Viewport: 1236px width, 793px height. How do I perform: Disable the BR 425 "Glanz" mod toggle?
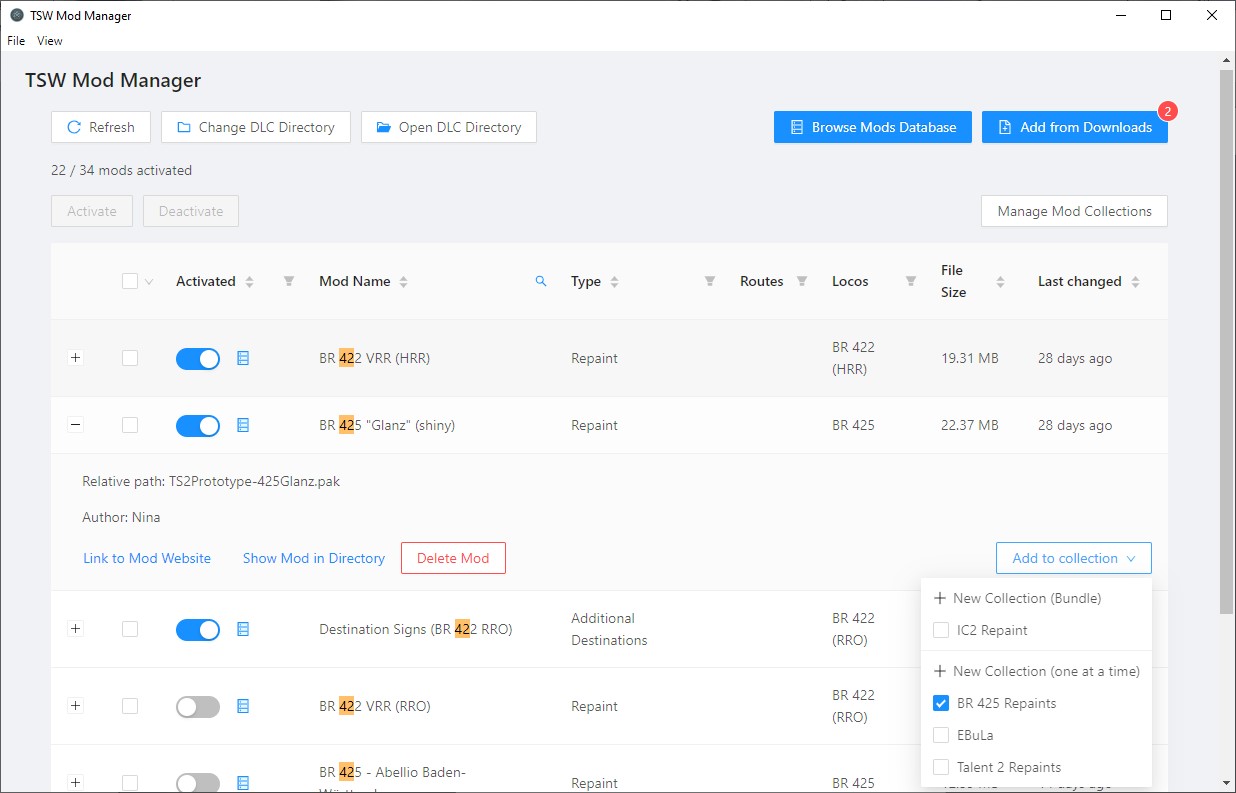tap(197, 426)
